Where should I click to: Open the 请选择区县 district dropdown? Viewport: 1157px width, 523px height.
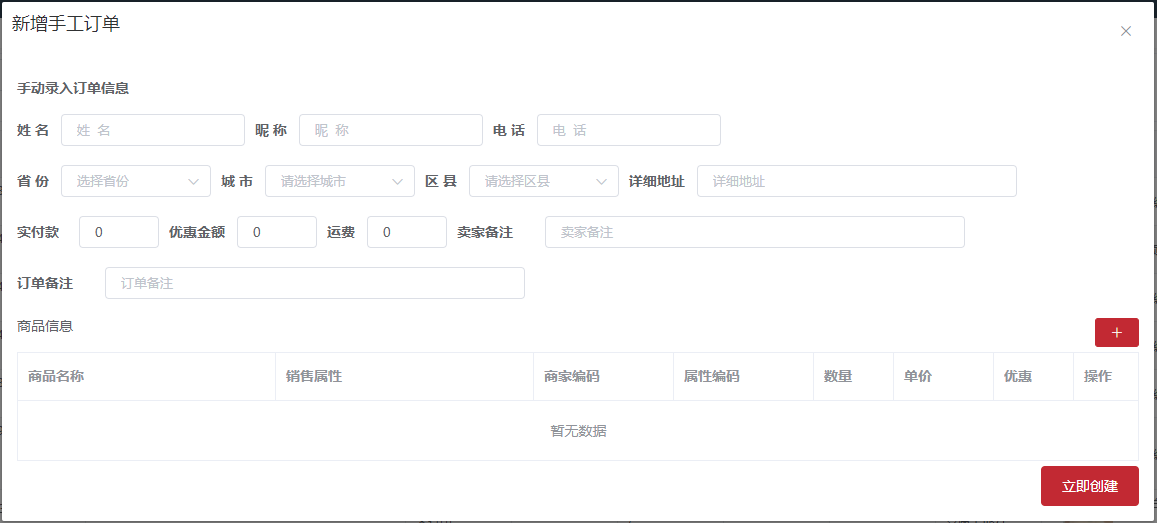pos(544,181)
